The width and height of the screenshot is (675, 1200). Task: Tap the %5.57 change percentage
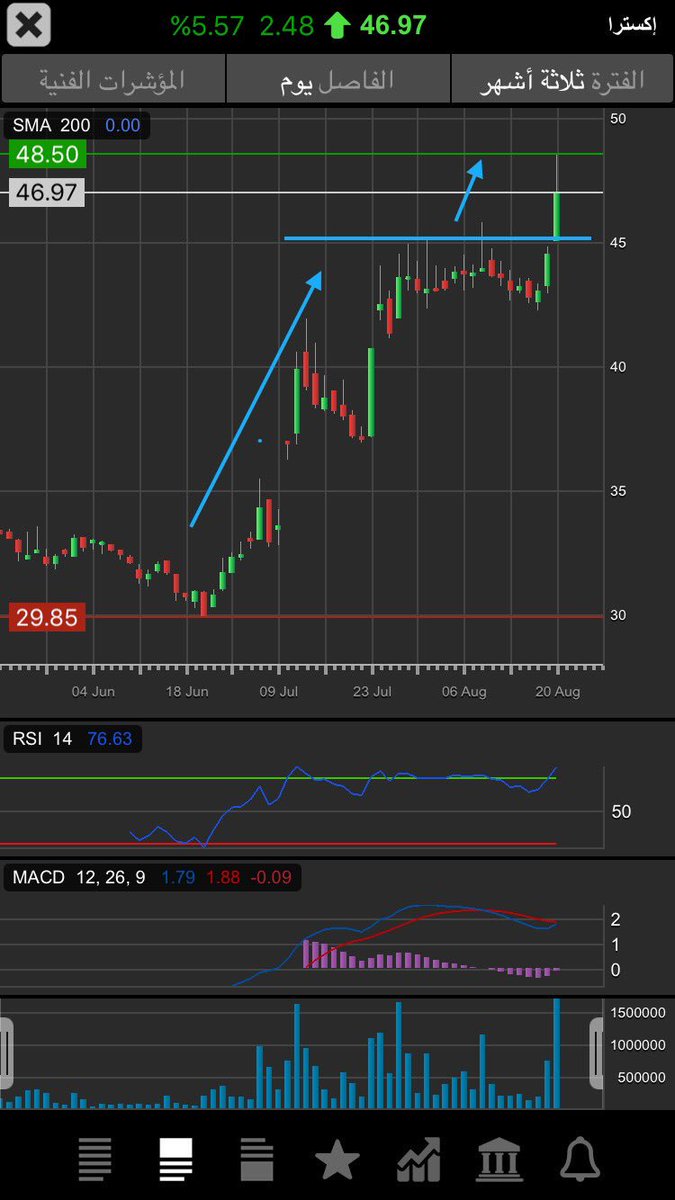tap(207, 25)
